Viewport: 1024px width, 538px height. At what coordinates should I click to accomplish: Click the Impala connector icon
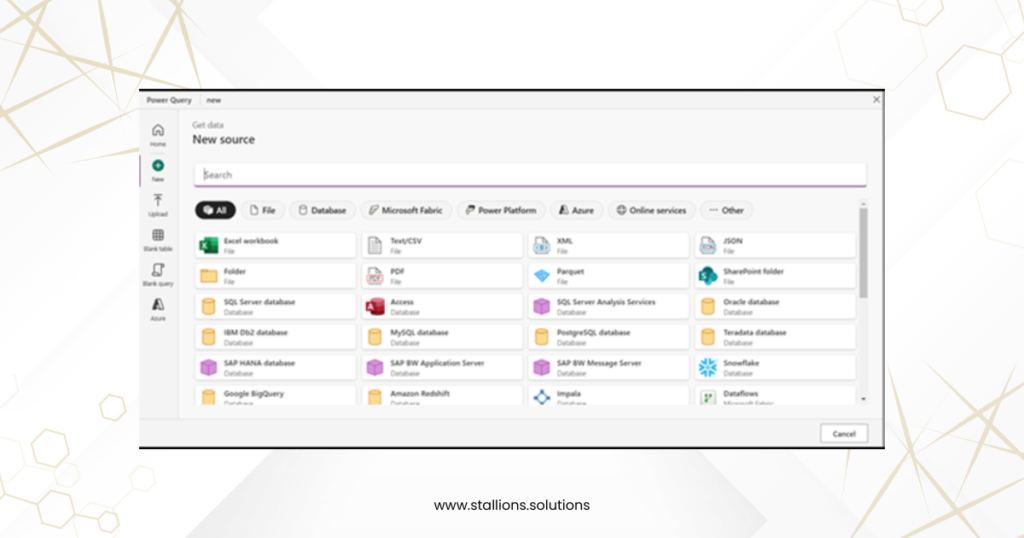[x=541, y=396]
